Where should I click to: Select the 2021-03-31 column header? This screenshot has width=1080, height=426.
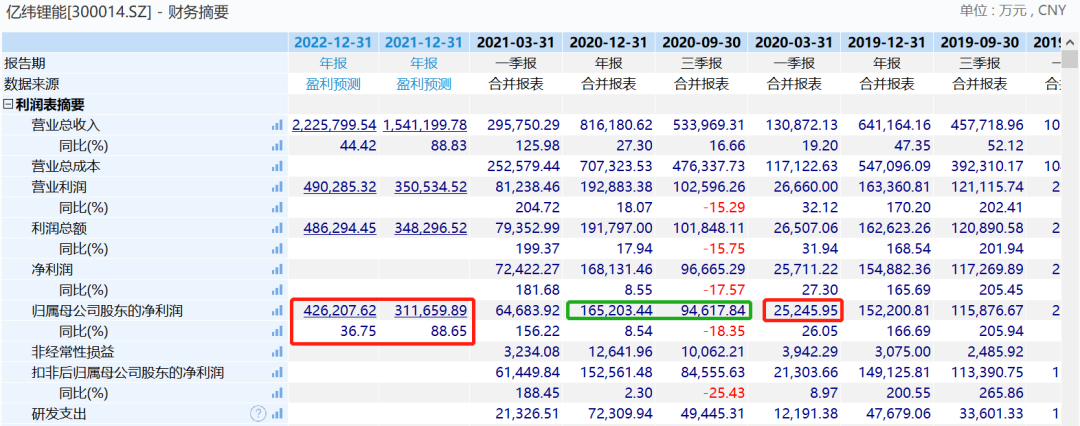[516, 42]
